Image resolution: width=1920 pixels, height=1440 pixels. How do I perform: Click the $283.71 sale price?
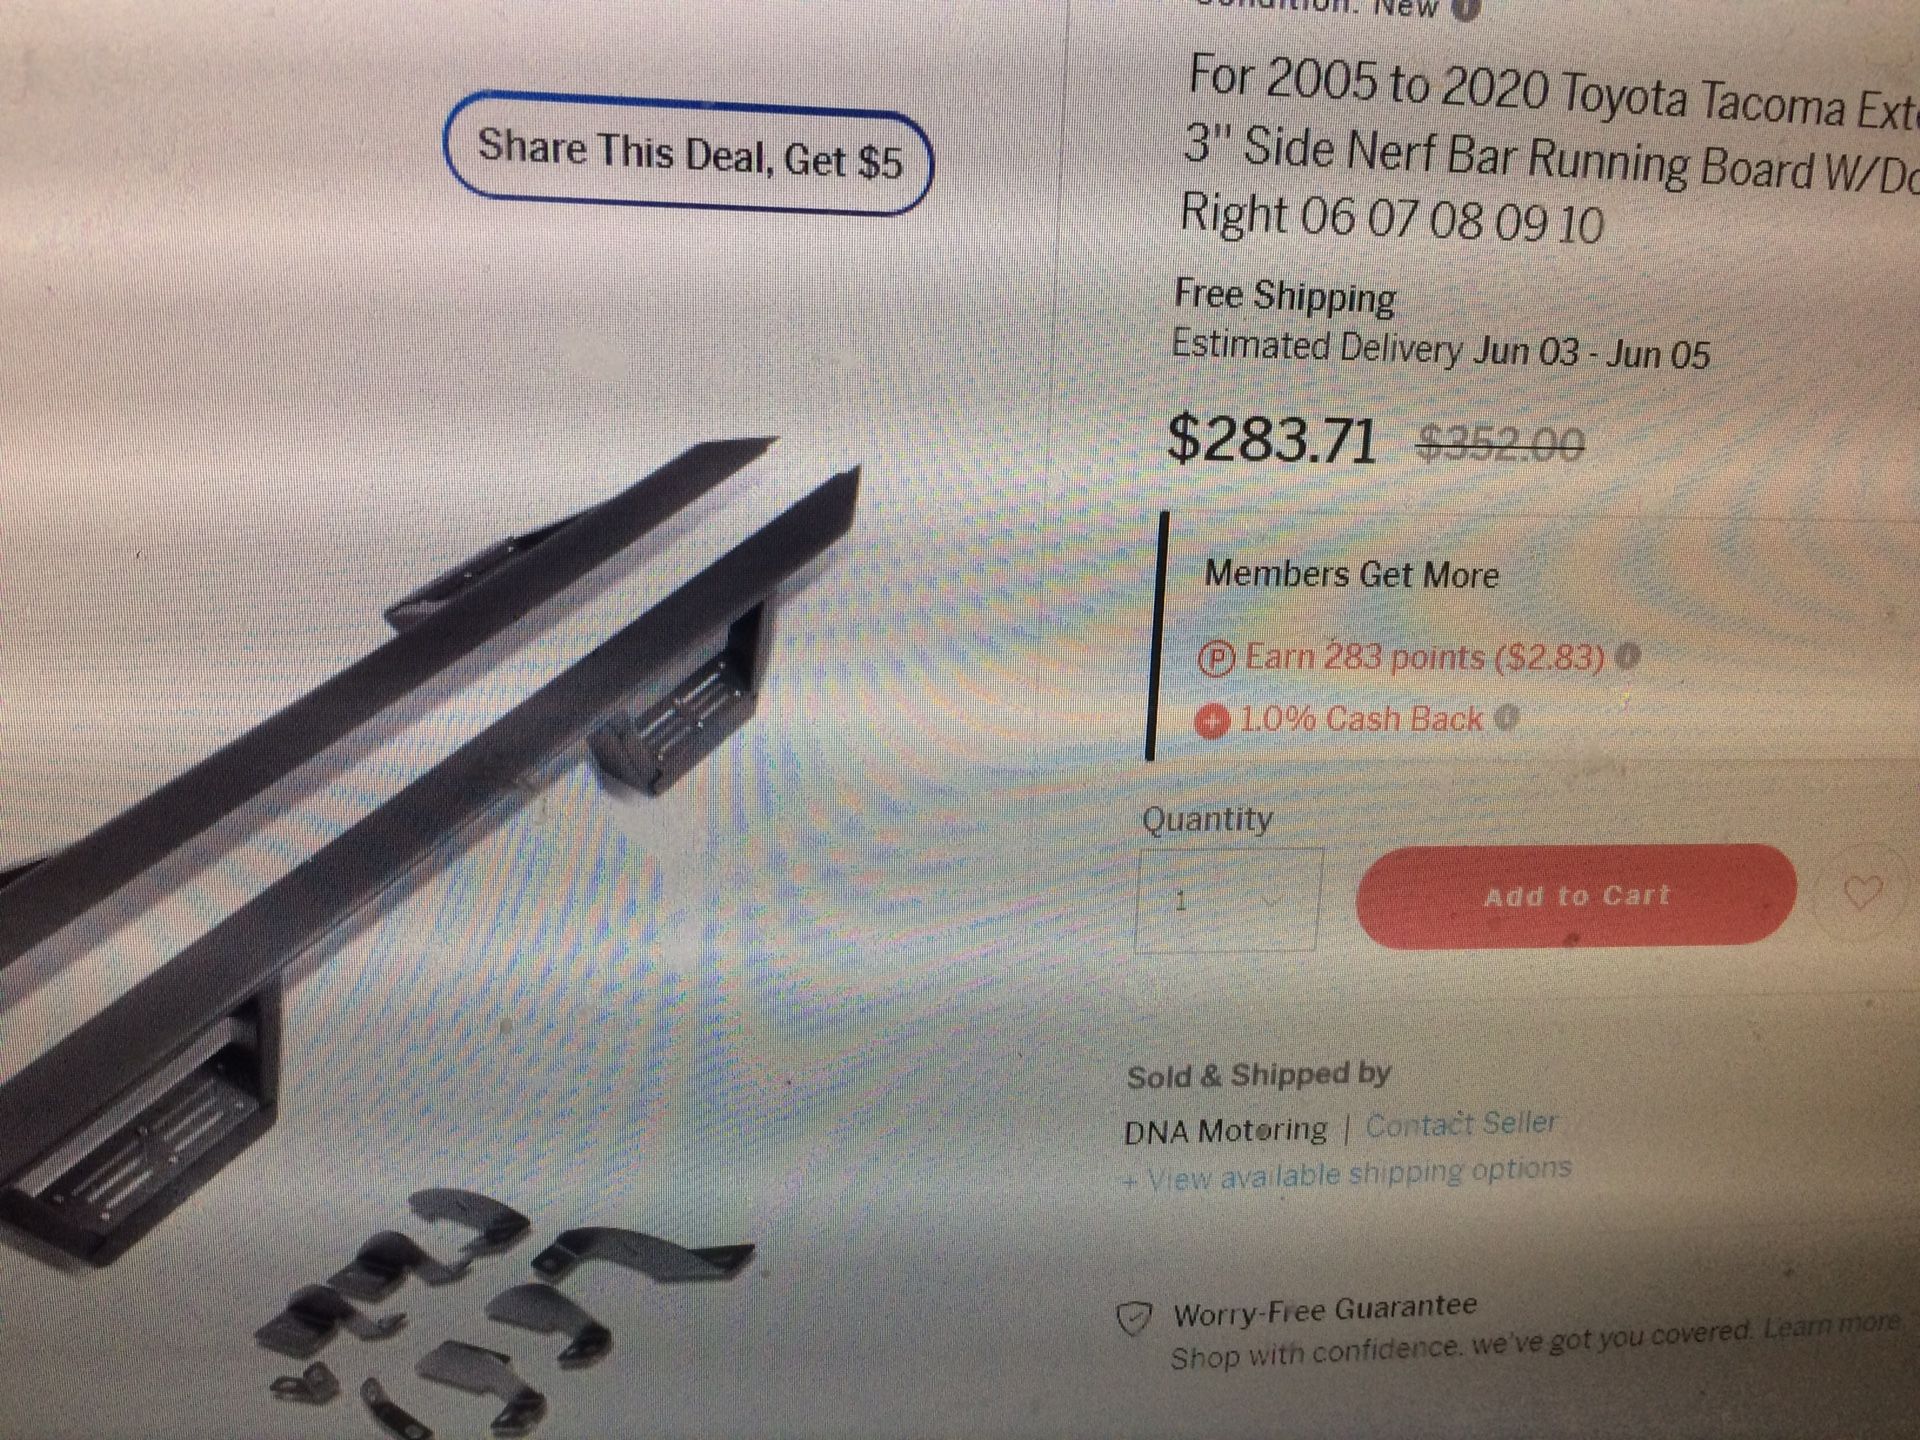click(1272, 439)
